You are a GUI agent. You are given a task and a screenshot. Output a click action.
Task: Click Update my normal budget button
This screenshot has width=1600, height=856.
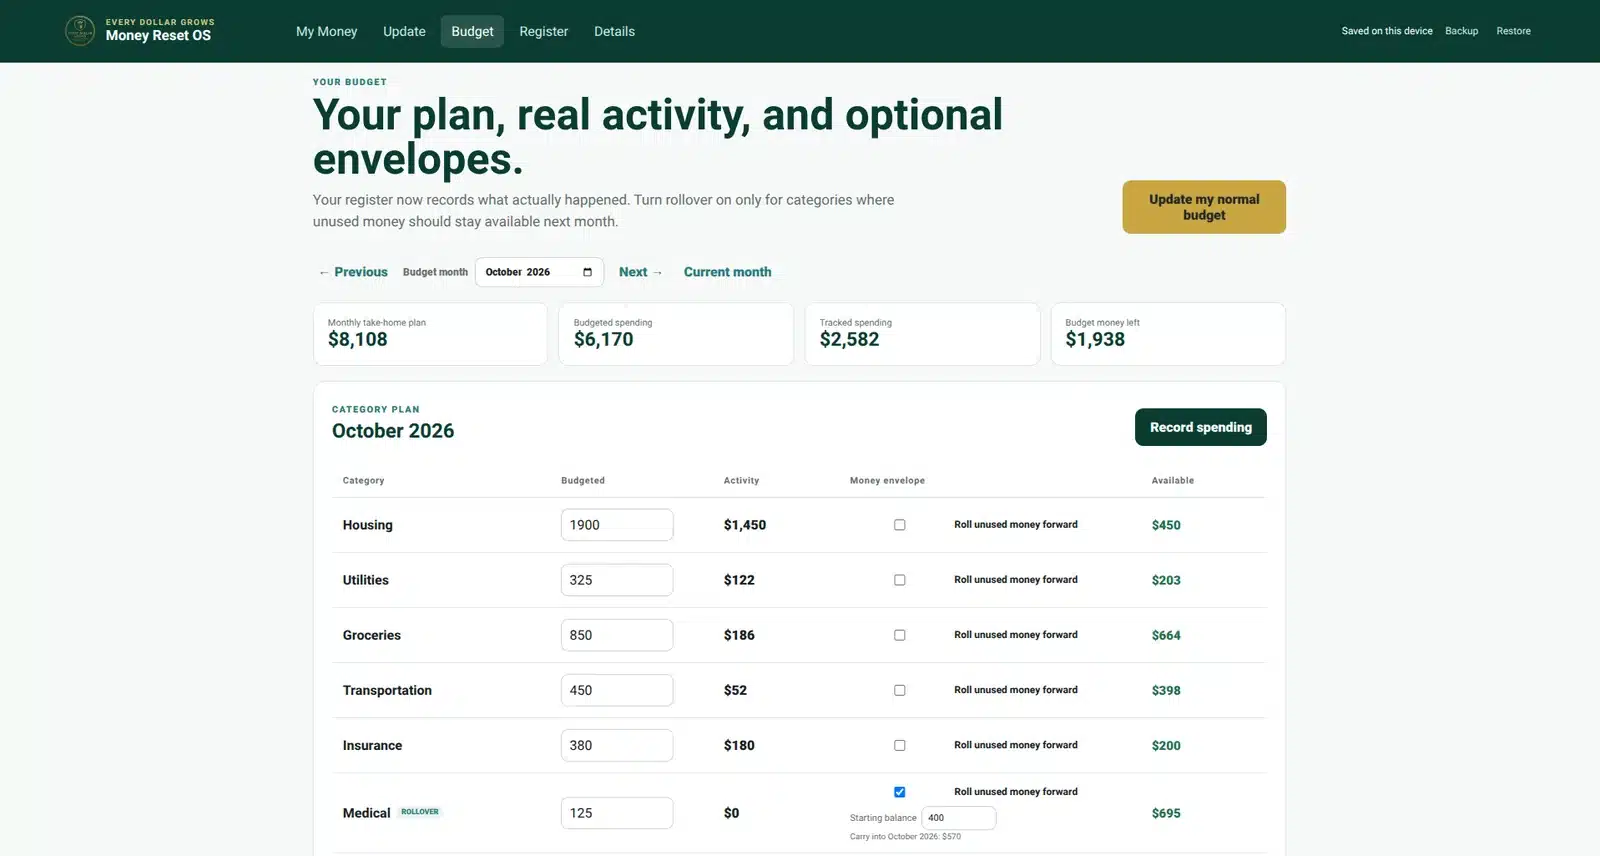pos(1204,207)
